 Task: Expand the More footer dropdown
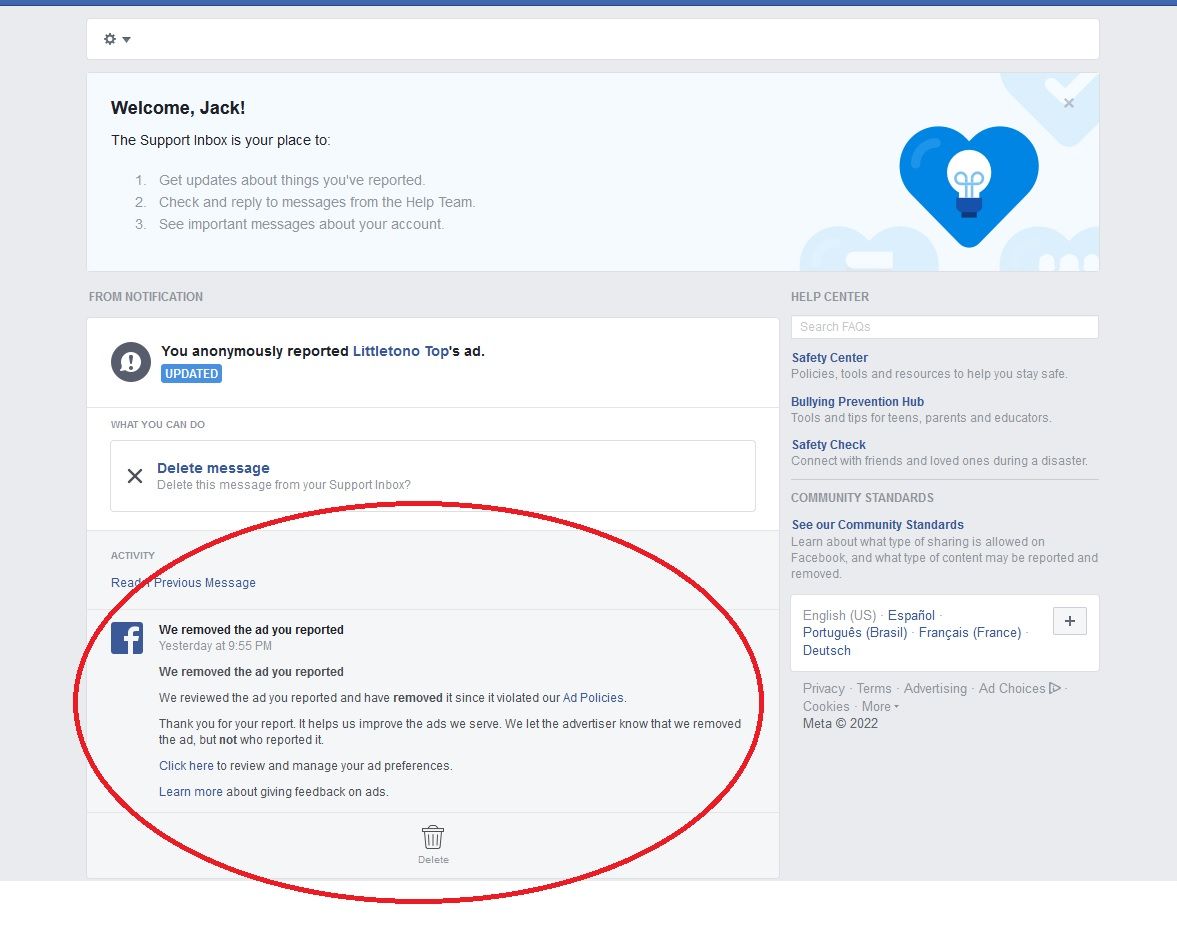pos(880,706)
